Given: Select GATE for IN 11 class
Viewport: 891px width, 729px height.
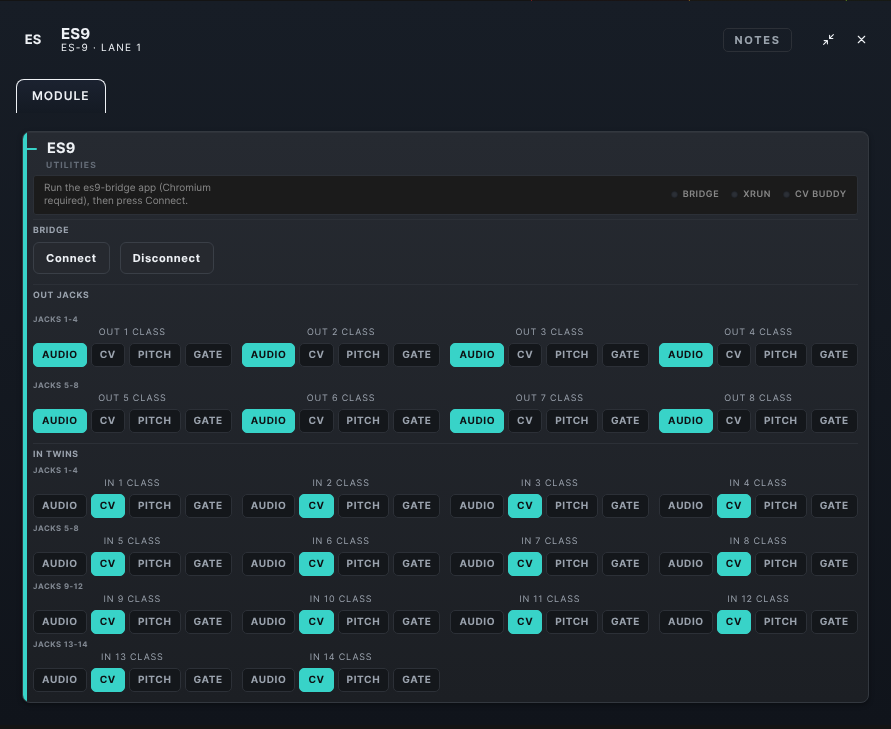Looking at the screenshot, I should point(625,622).
